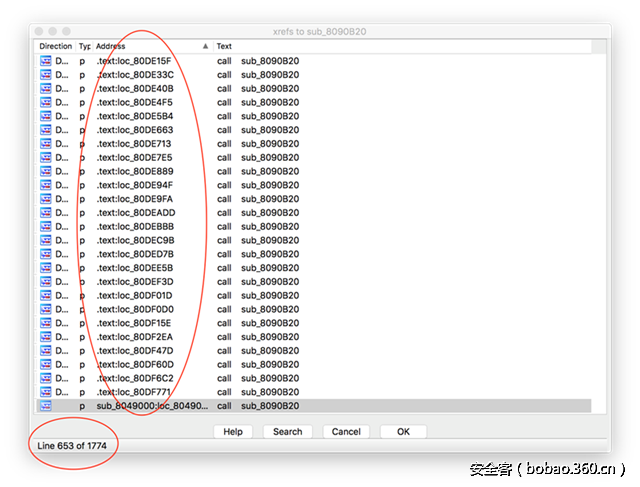Select address .text:loc_80DEF3D
640x487 pixels.
click(135, 282)
